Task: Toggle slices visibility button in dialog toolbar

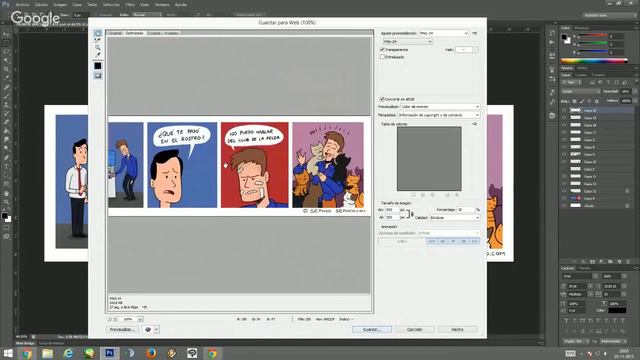Action: click(x=98, y=76)
